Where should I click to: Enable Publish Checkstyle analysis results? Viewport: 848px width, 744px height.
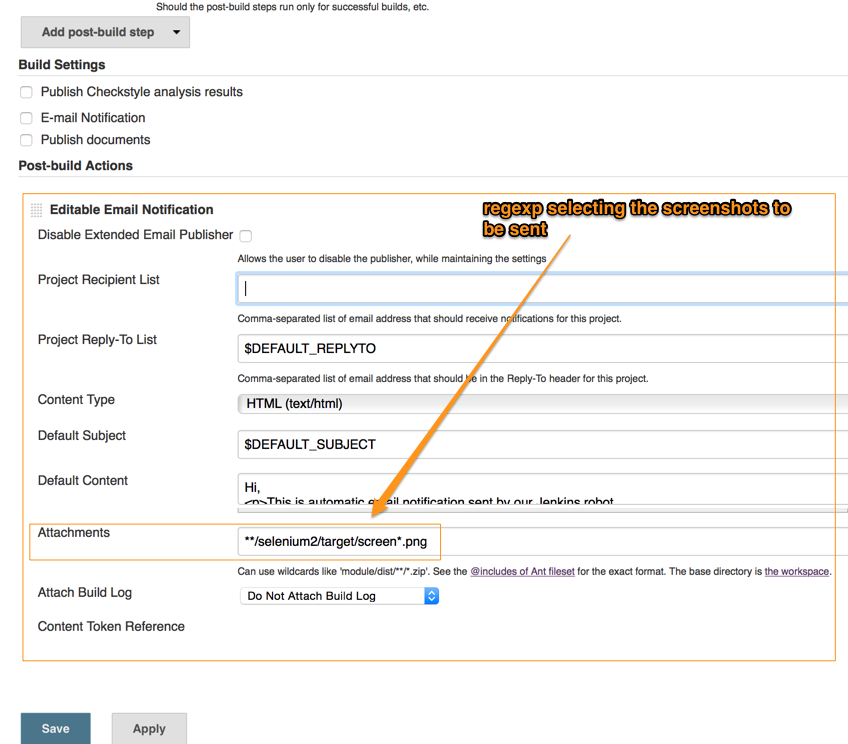pyautogui.click(x=25, y=92)
